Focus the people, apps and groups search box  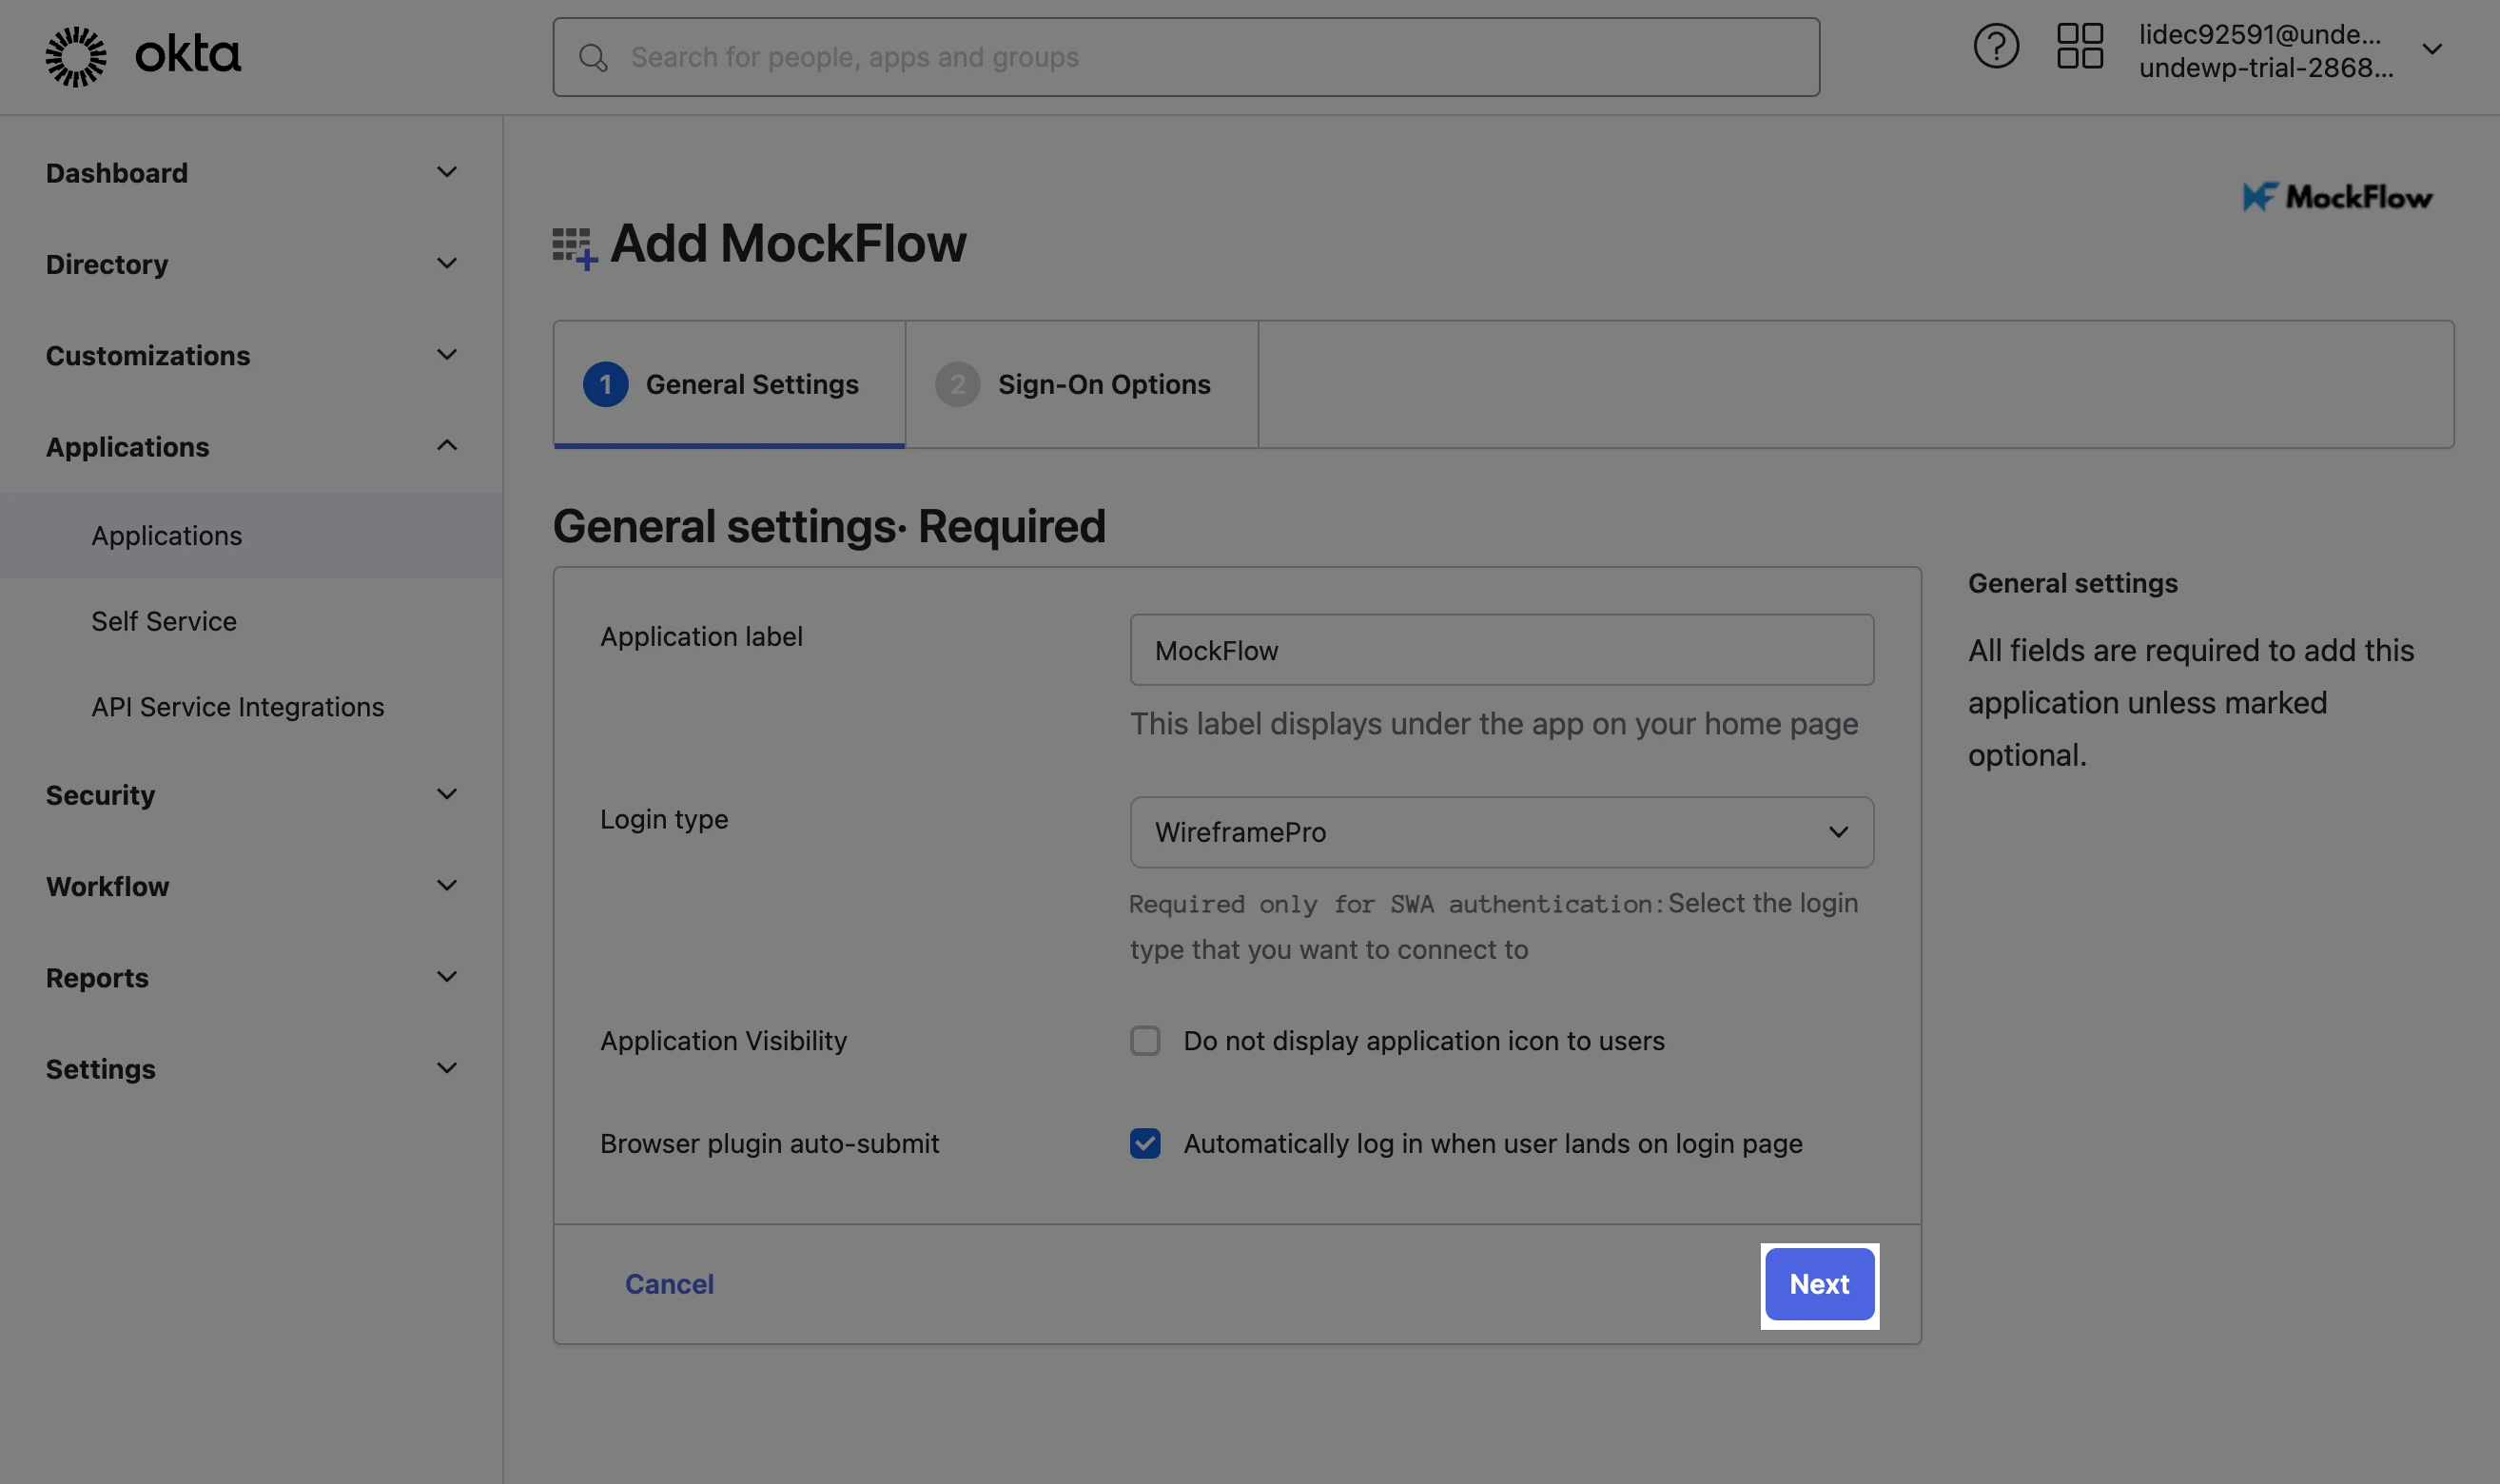[1186, 57]
